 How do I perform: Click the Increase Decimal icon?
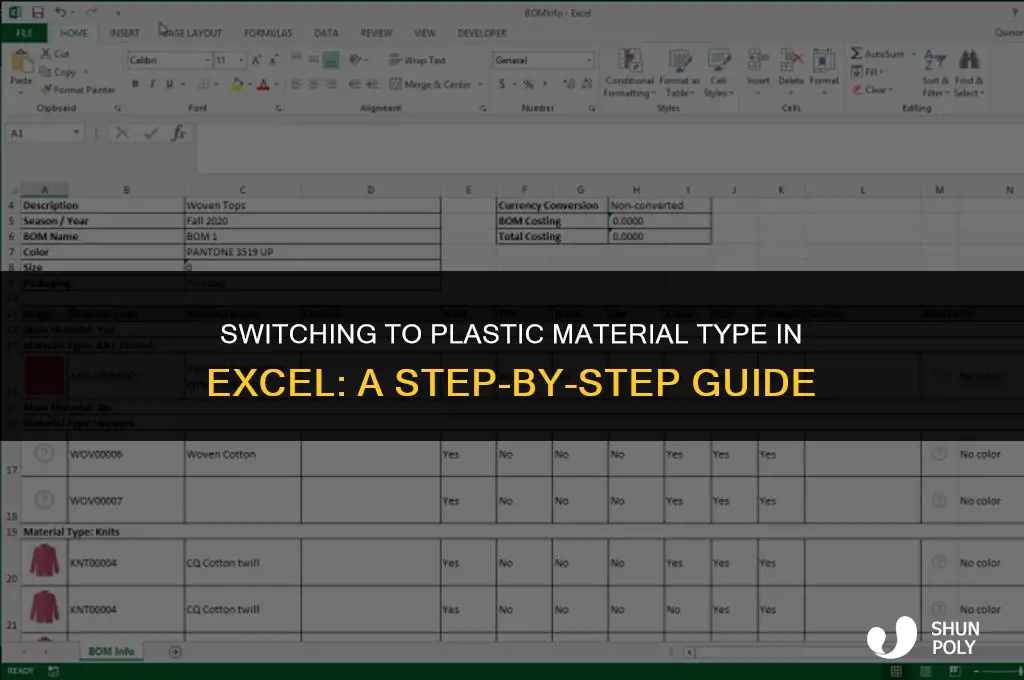tap(568, 84)
